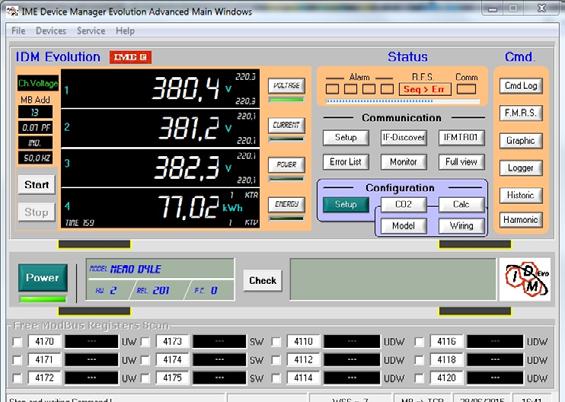The height and width of the screenshot is (402, 565).
Task: Click the red IME logo icon
Action: click(130, 57)
